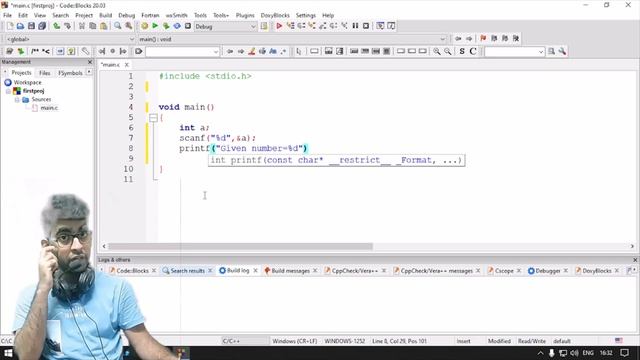640x360 pixels.
Task: Open the <global> scope dropdown
Action: [x=70, y=39]
